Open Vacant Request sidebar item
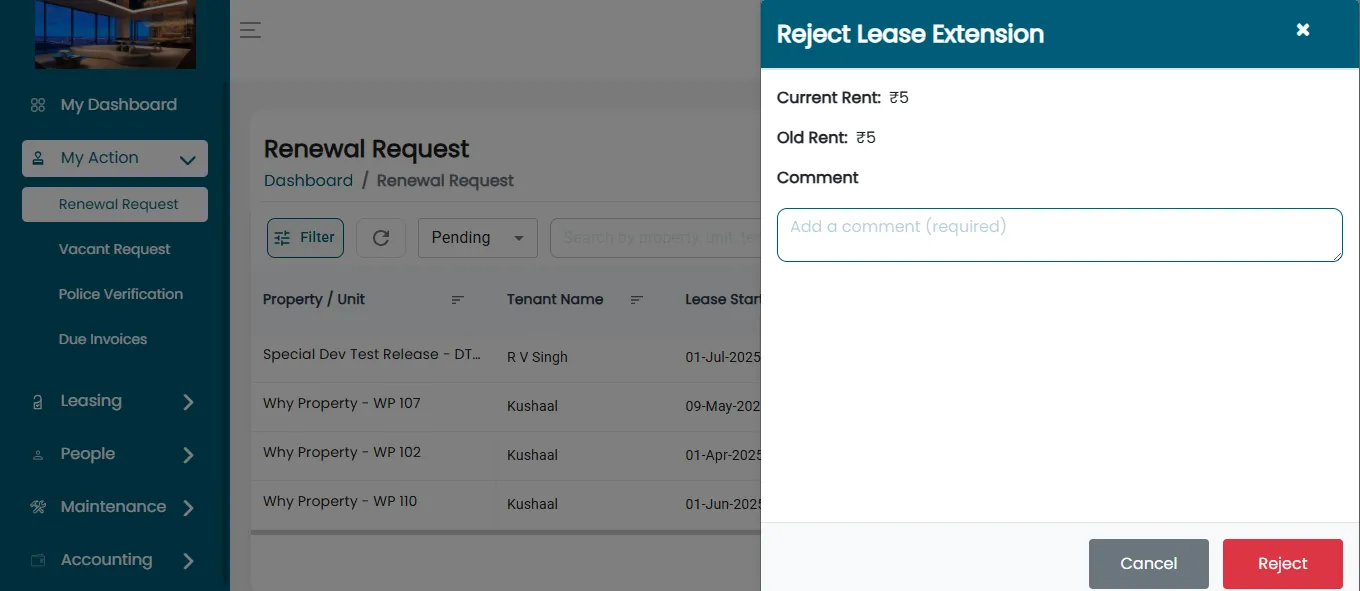This screenshot has width=1360, height=591. 115,249
